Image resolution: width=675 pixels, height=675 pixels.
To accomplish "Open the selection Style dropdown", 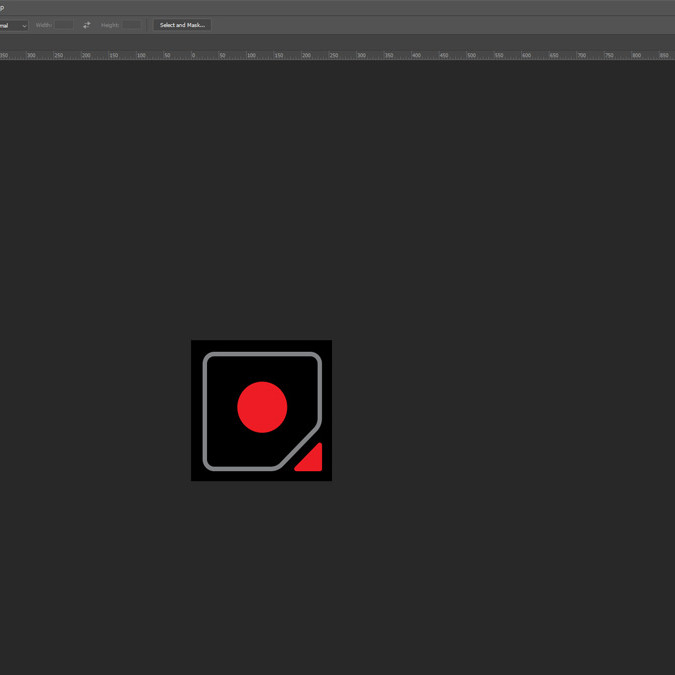I will click(x=13, y=25).
